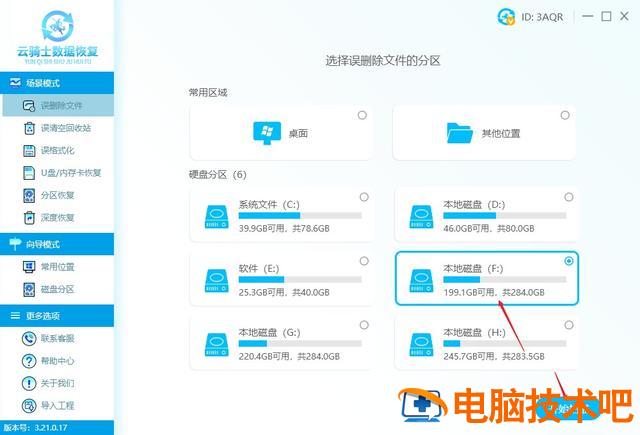Viewport: 640px width, 435px height.
Task: Open 联系客服 contact link
Action: pyautogui.click(x=58, y=338)
